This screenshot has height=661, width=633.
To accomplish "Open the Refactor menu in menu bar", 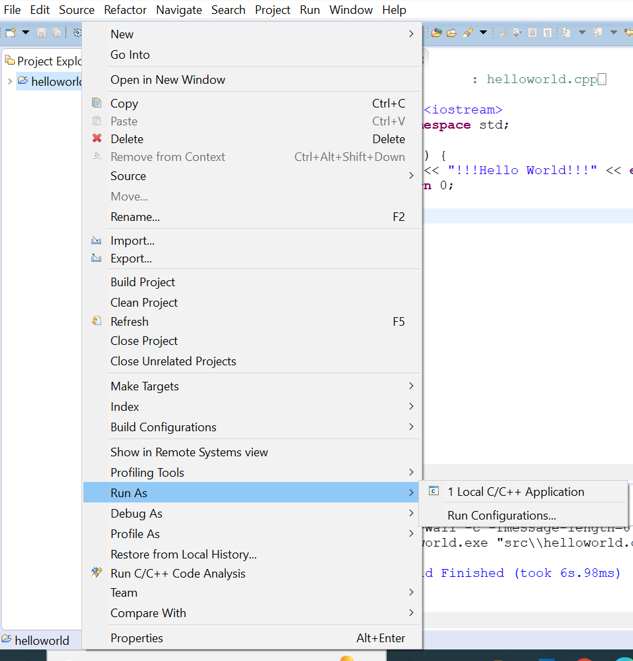I will coord(125,10).
